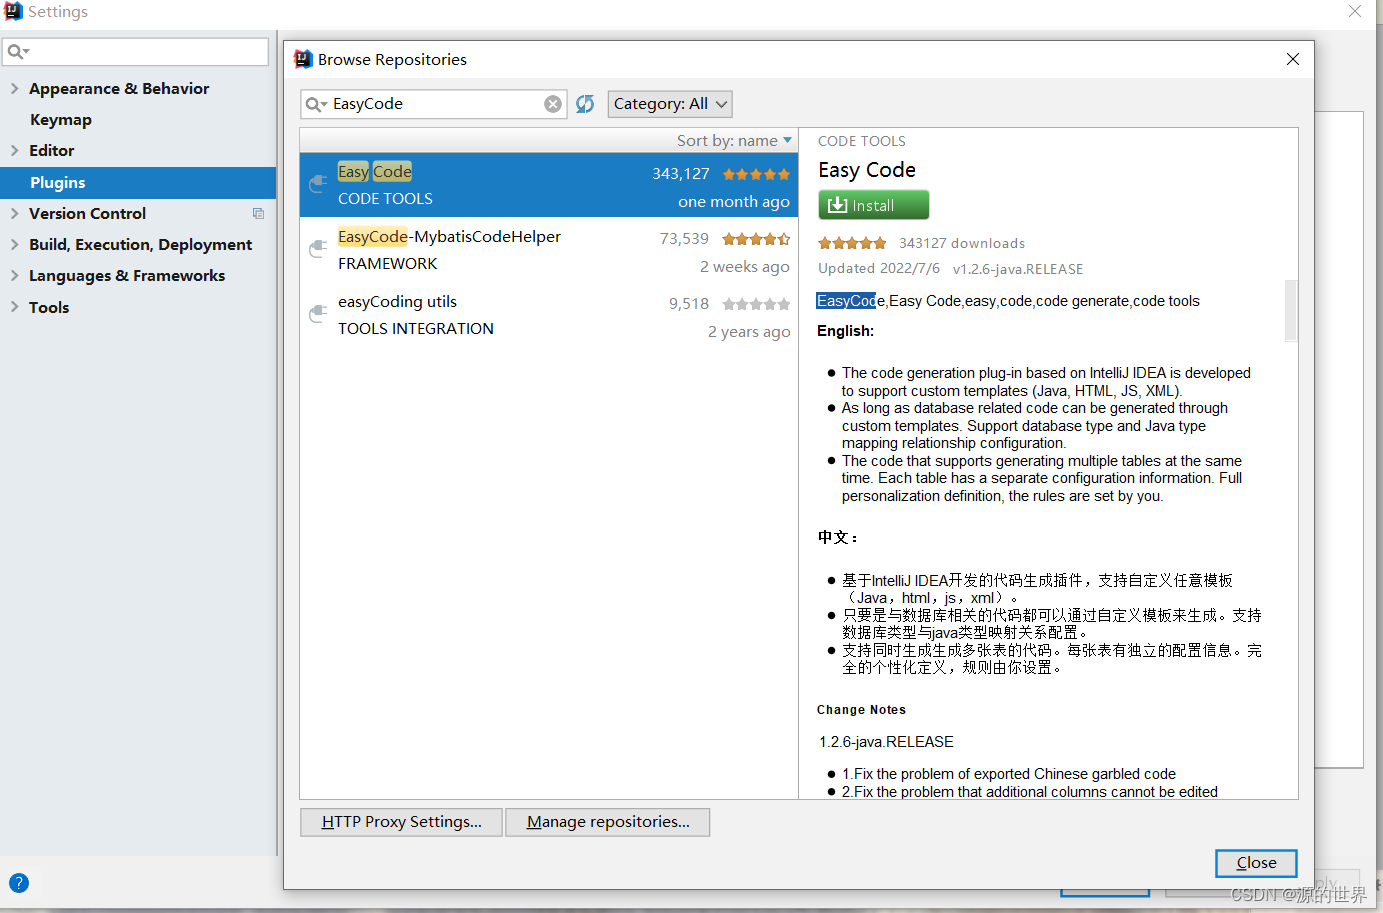
Task: Click the 9,518 downloads count
Action: [689, 304]
